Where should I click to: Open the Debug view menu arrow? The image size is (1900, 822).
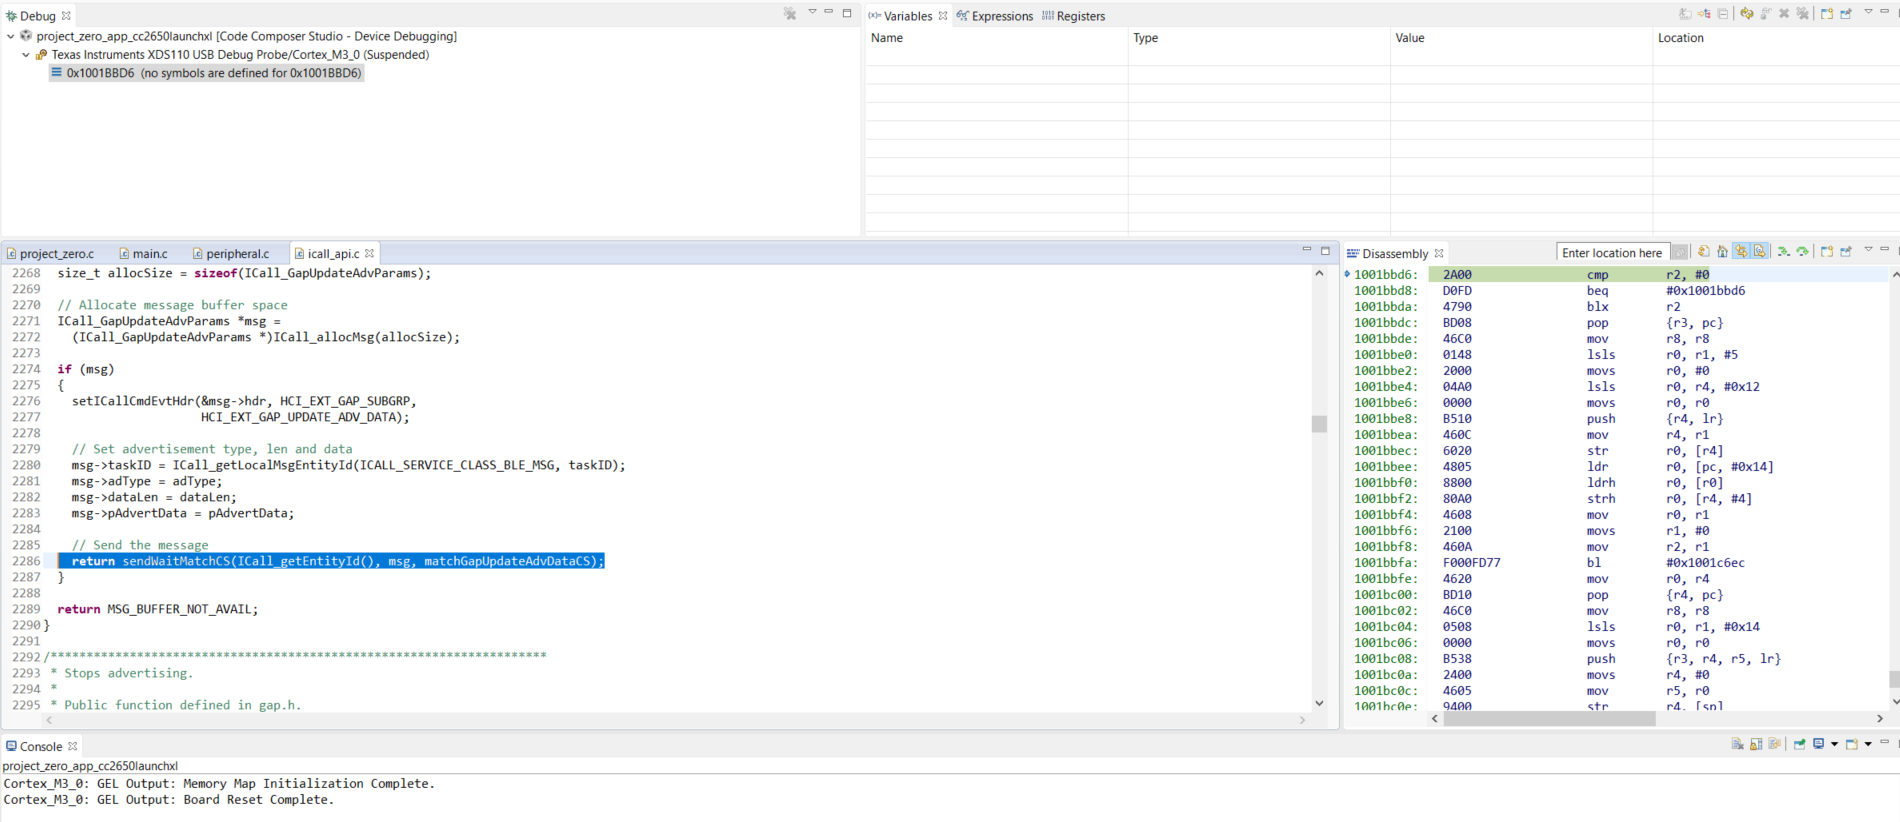pos(812,12)
